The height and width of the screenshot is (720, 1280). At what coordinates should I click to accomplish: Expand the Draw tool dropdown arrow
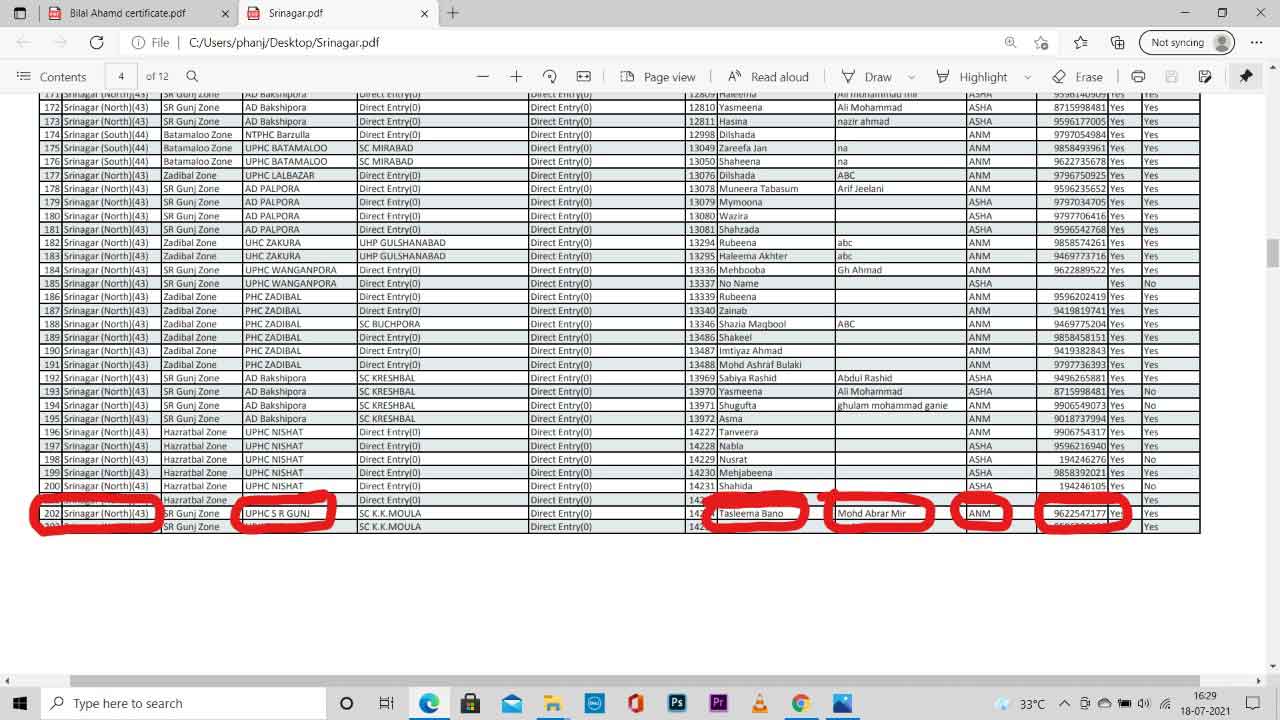pyautogui.click(x=911, y=77)
